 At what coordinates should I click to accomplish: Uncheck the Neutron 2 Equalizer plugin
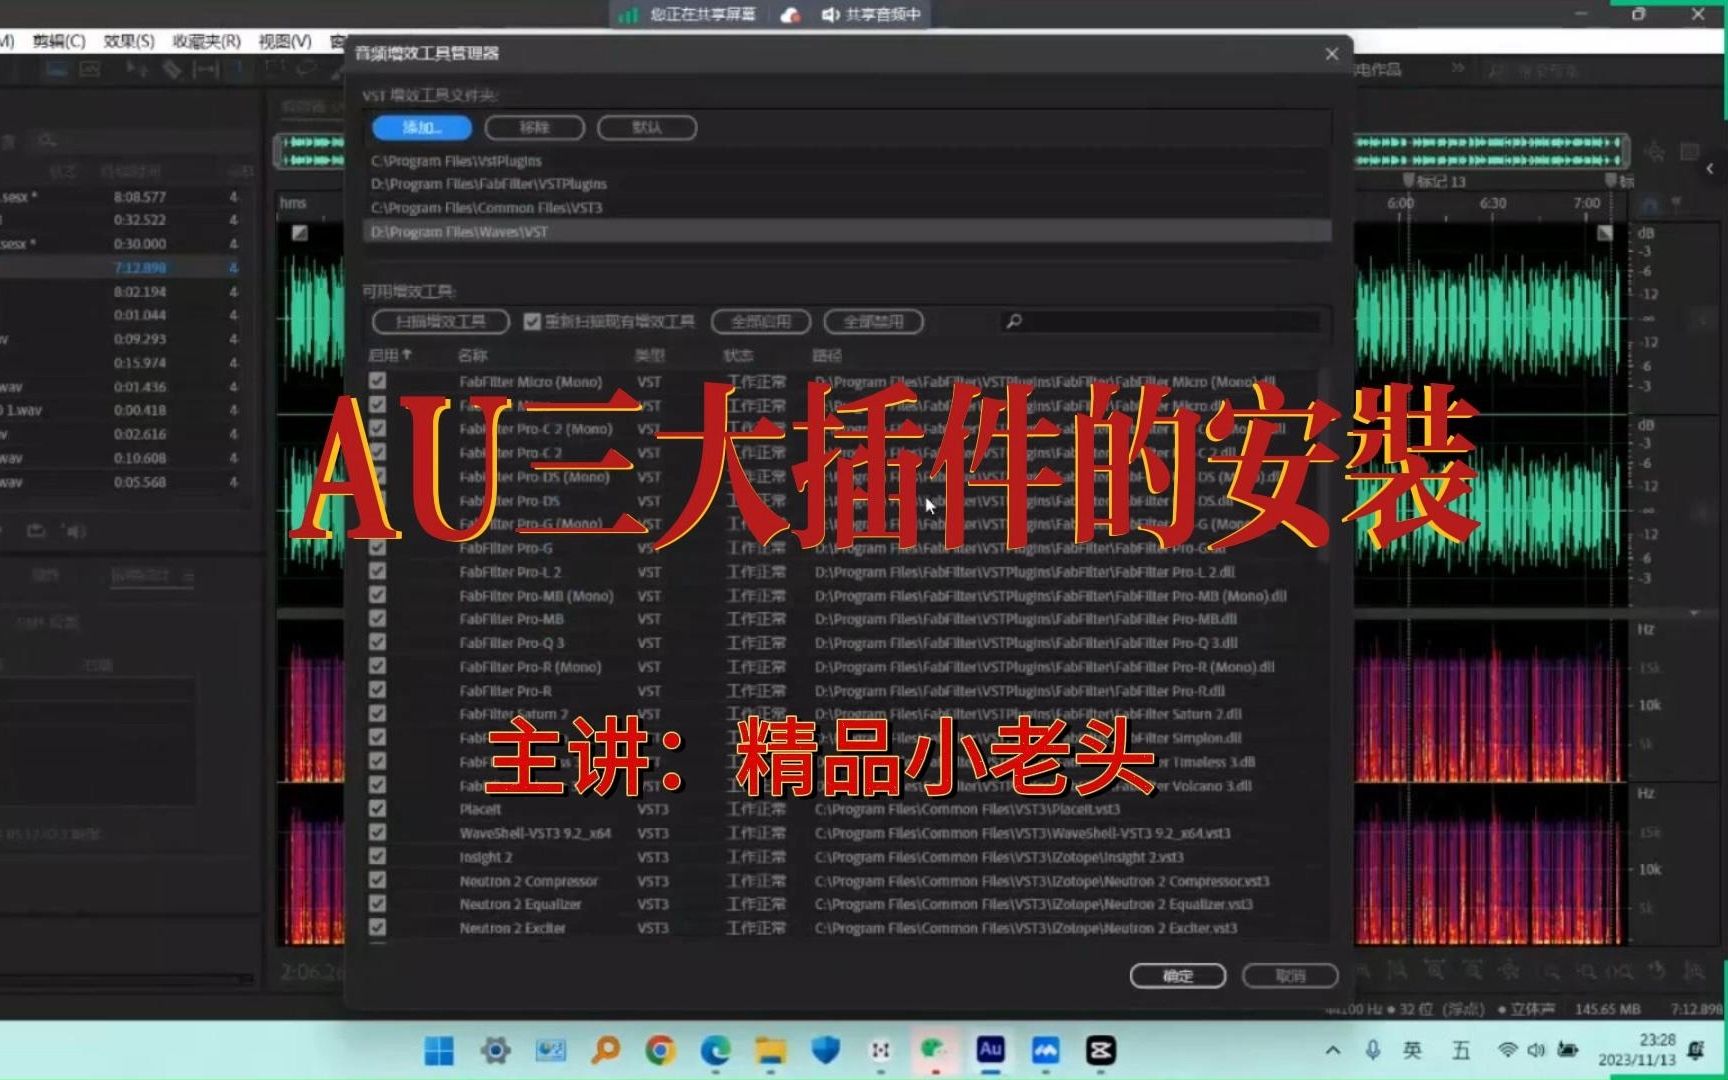point(377,903)
